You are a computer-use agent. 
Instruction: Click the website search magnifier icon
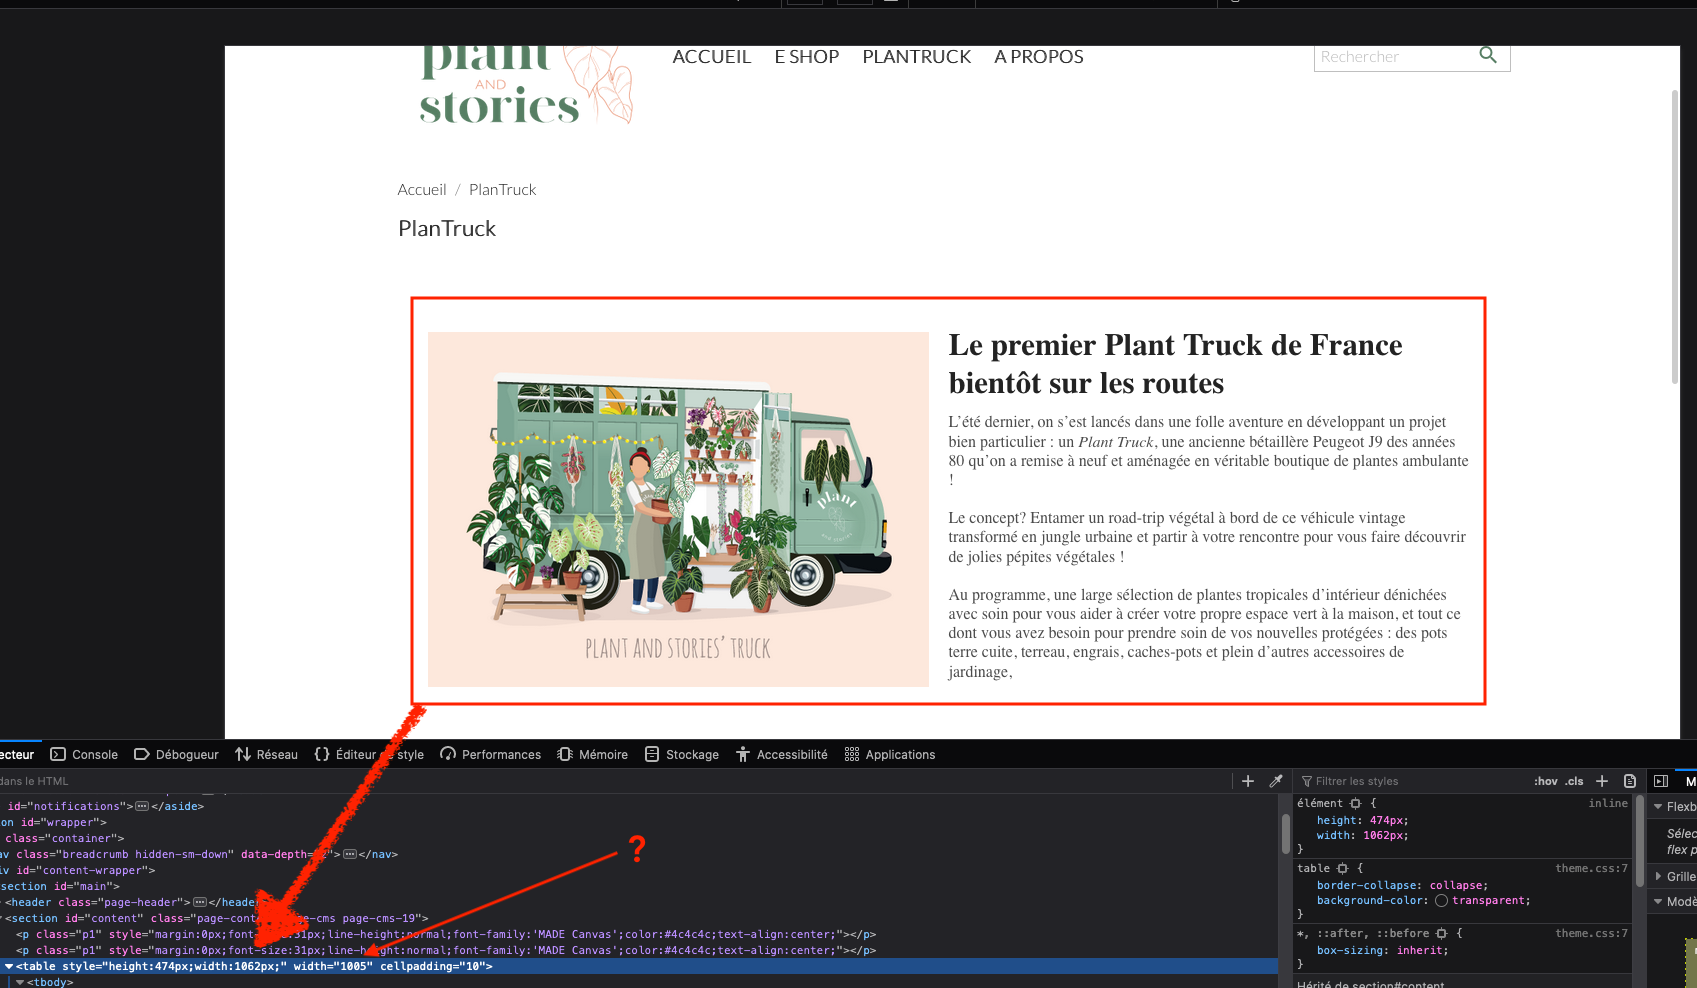(1488, 55)
